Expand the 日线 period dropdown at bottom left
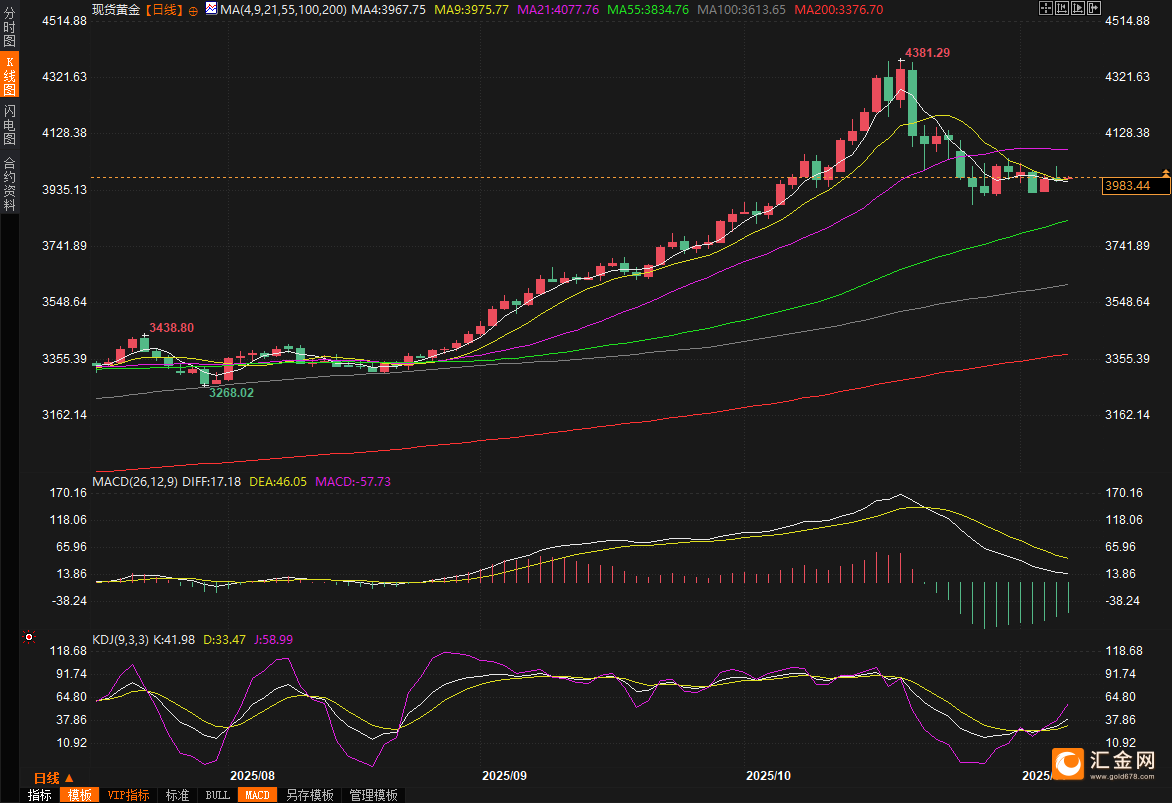1172x803 pixels. [54, 777]
